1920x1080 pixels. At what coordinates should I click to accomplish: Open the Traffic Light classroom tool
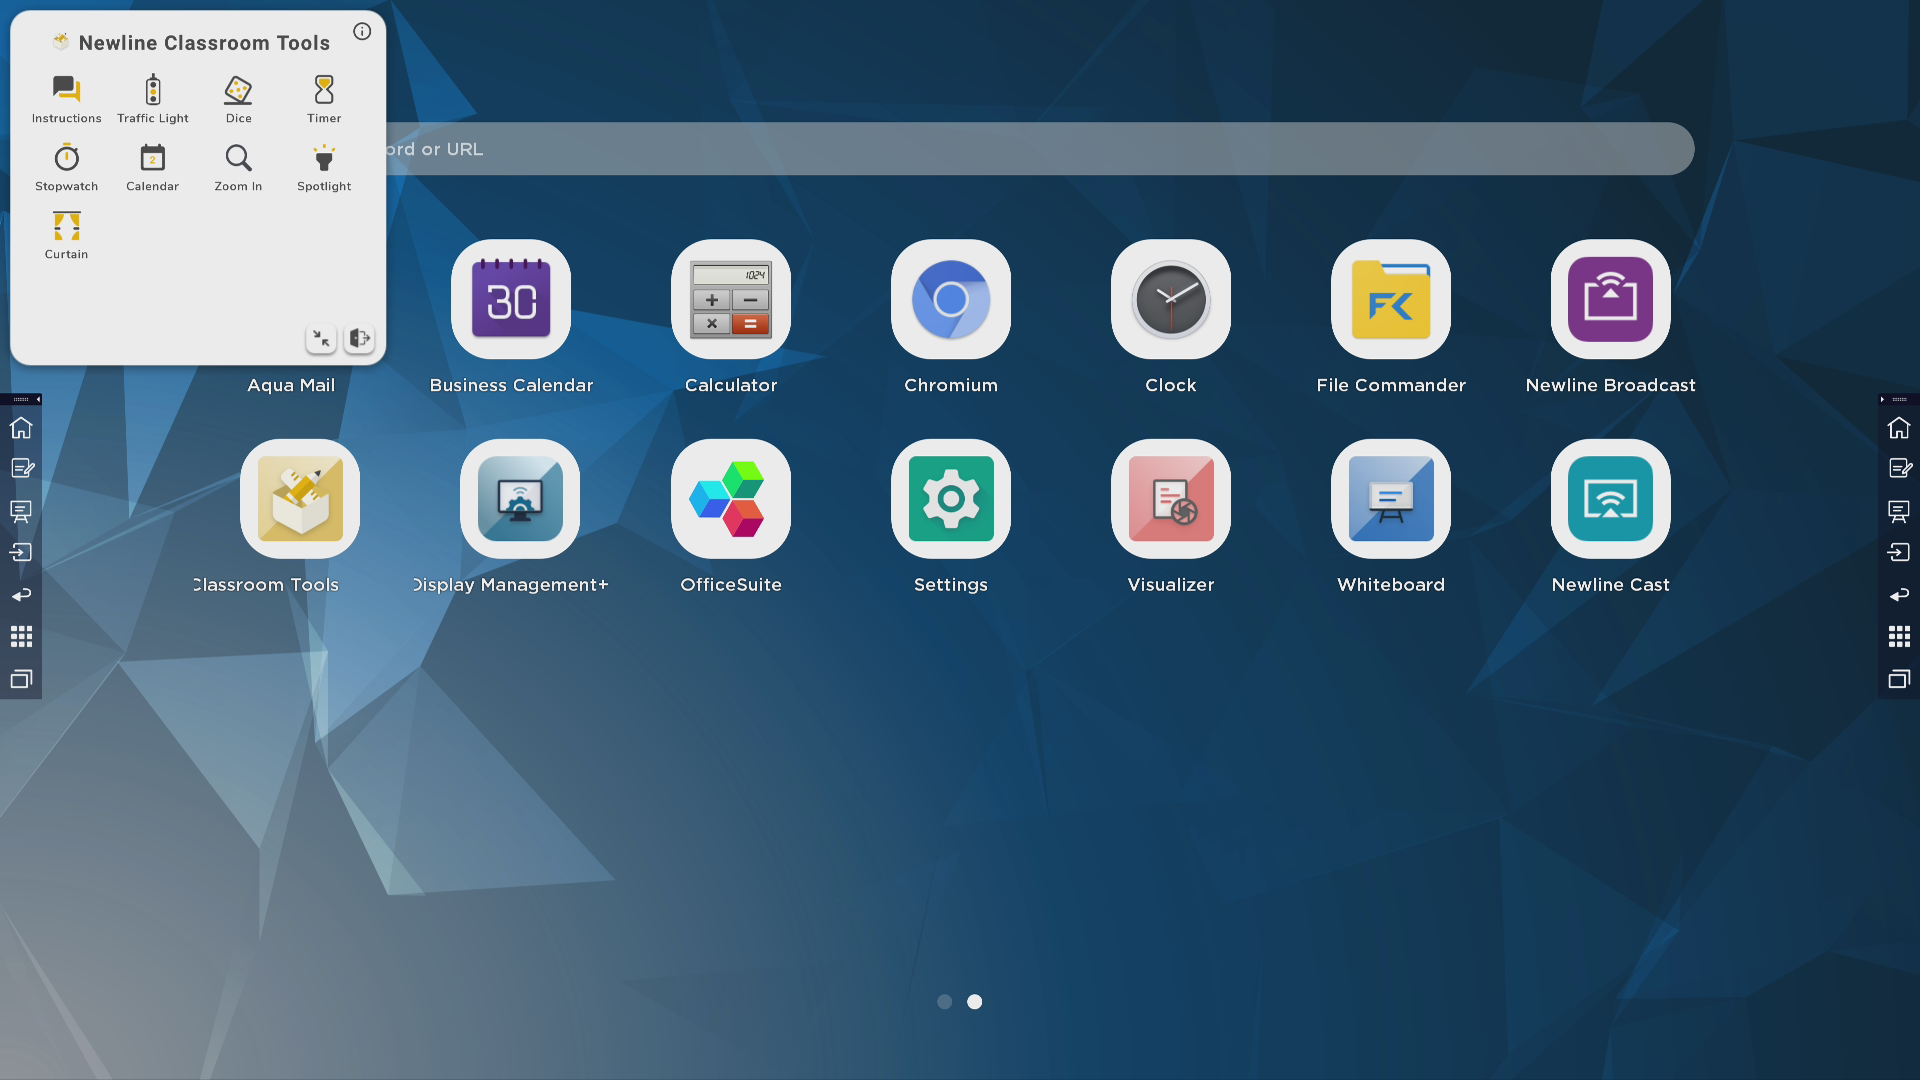(152, 98)
